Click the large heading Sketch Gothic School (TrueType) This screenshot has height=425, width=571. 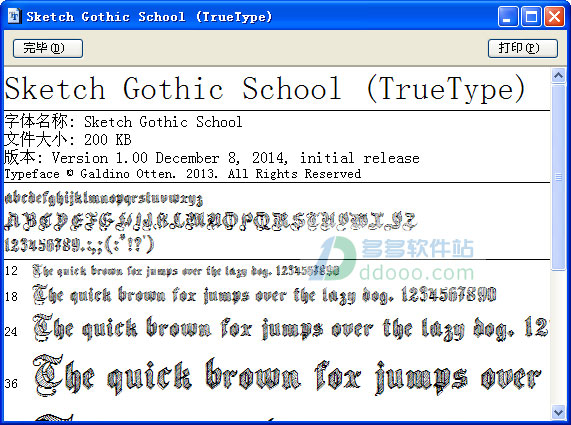tap(265, 89)
